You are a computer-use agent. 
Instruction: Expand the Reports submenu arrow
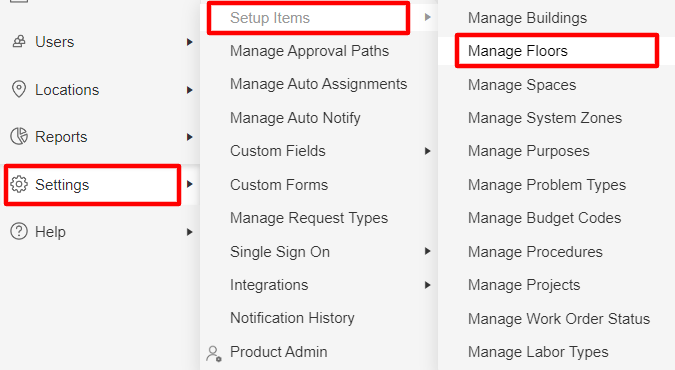(189, 137)
